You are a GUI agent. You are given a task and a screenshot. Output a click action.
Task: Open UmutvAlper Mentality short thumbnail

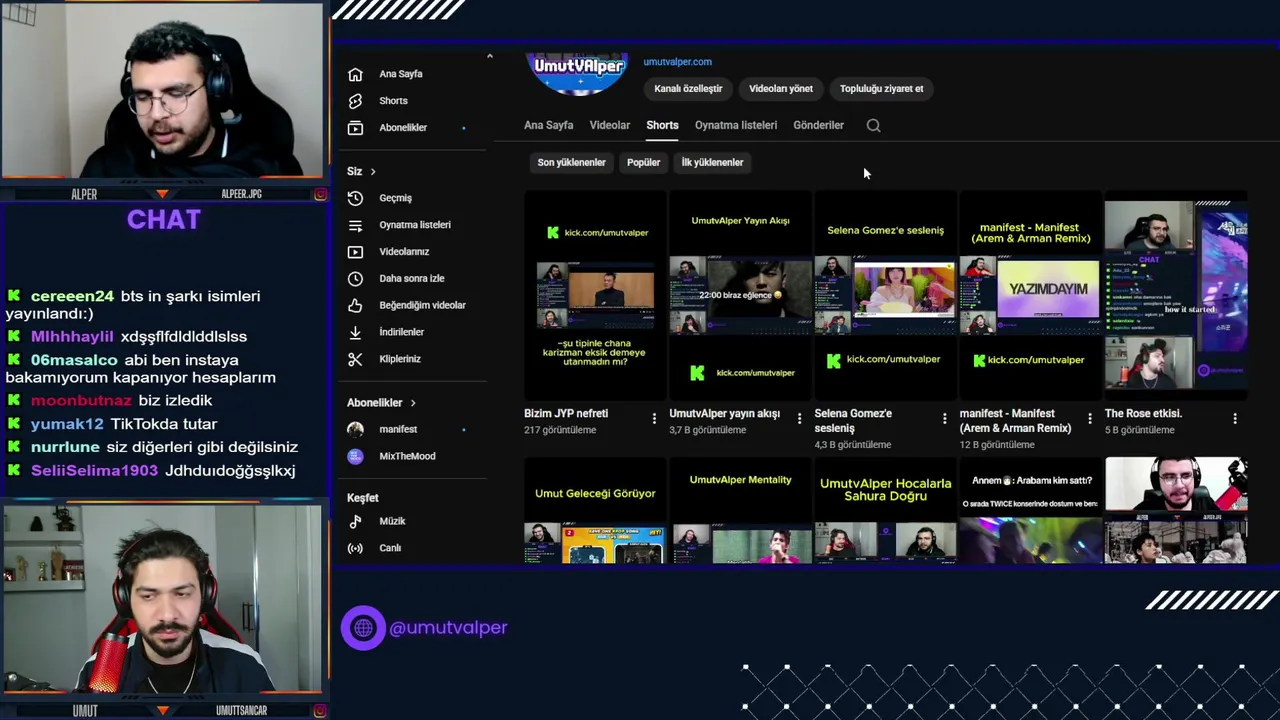point(740,510)
